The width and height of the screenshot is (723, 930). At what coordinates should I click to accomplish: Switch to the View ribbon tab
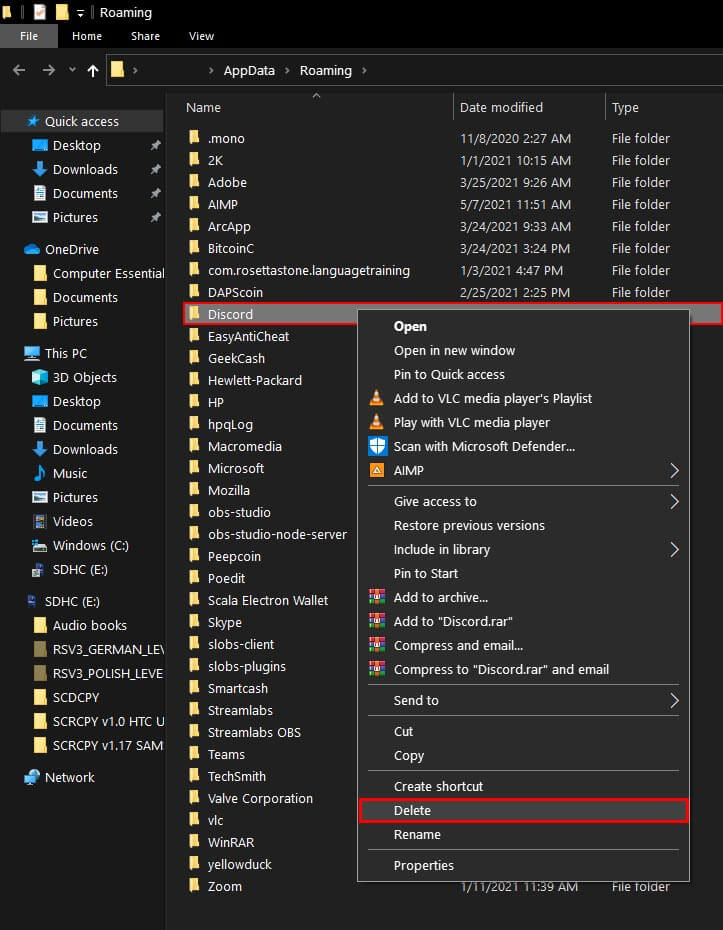201,36
